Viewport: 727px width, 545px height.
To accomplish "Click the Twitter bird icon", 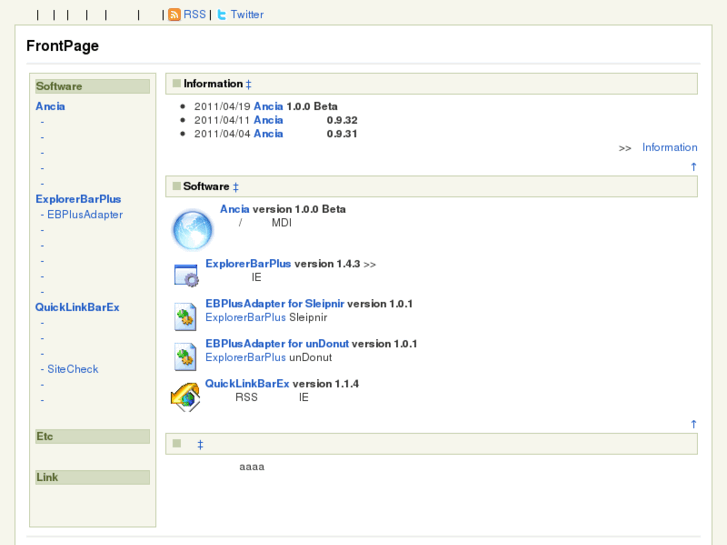I will coord(222,15).
